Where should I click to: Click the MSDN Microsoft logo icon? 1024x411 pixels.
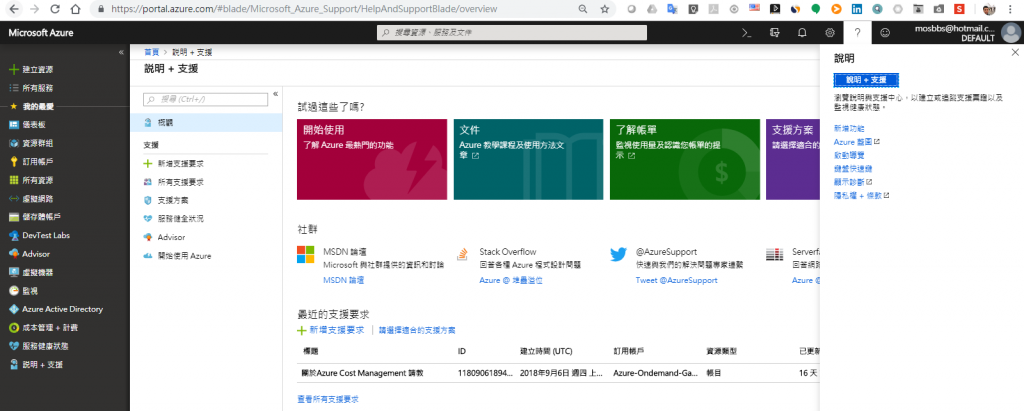click(306, 255)
